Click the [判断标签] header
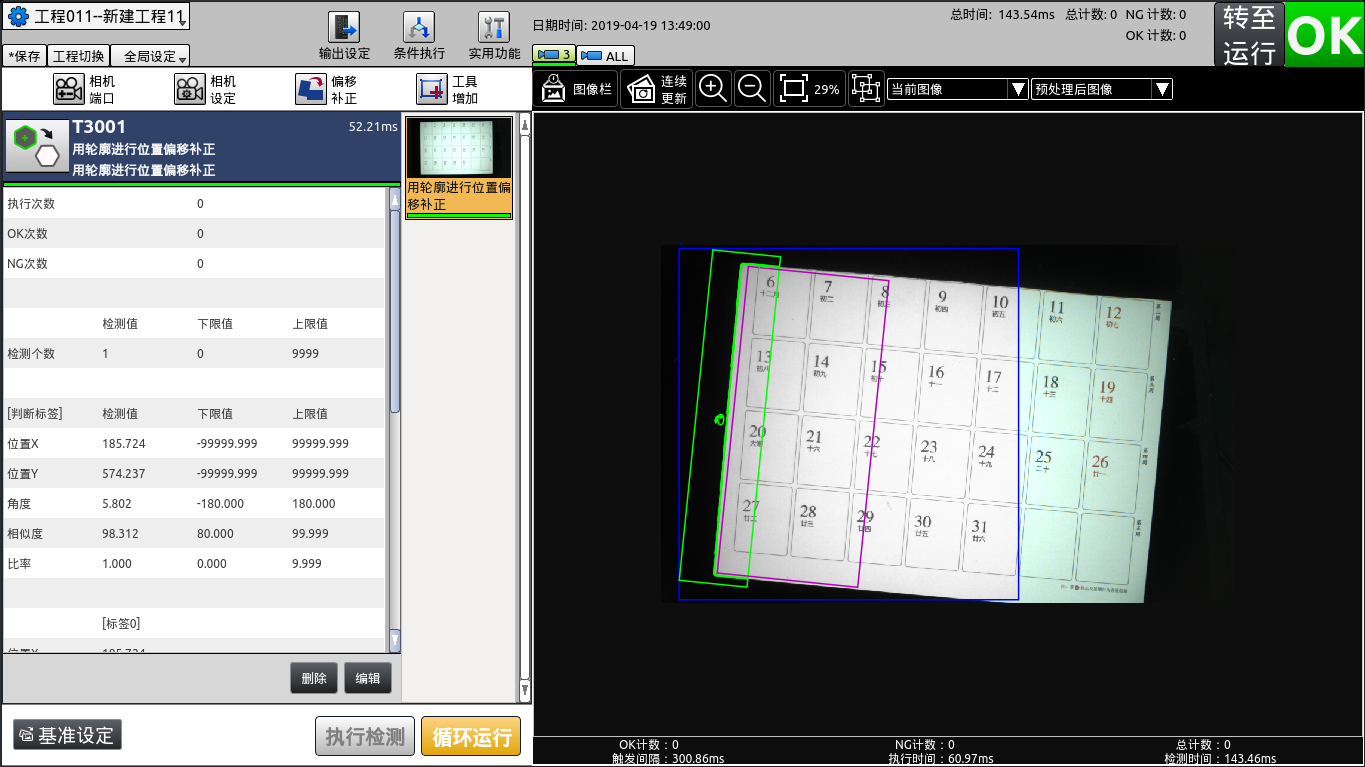 pos(35,414)
